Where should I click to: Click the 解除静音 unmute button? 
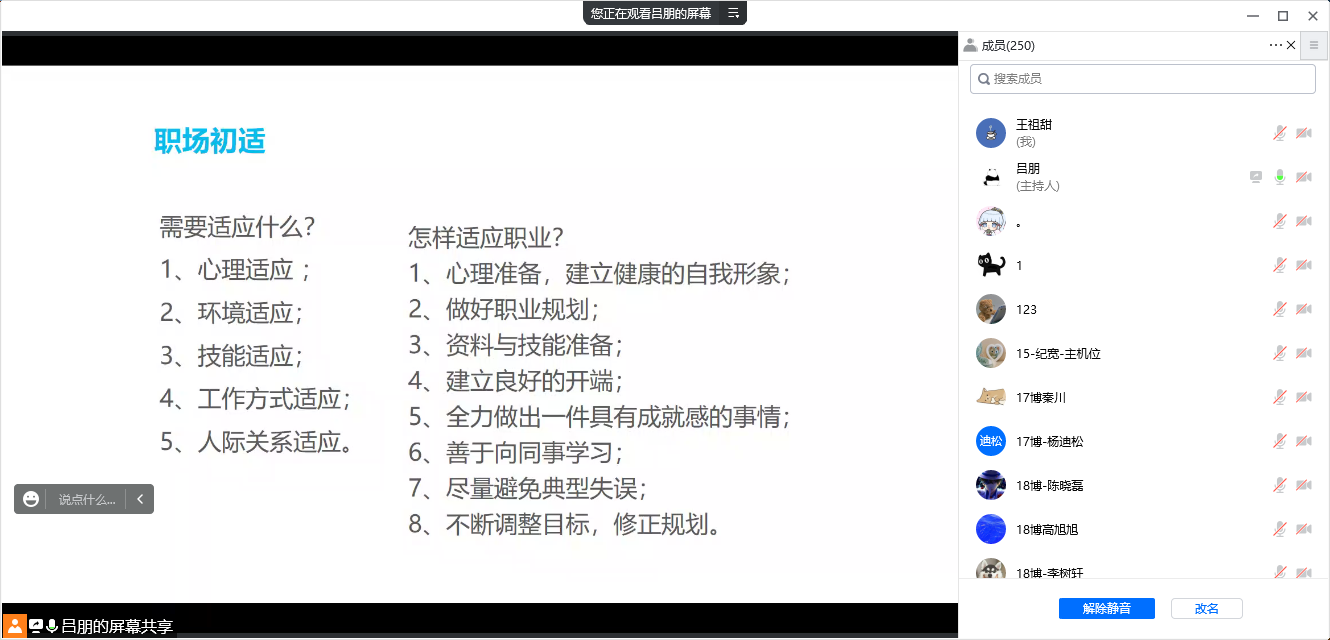1107,608
